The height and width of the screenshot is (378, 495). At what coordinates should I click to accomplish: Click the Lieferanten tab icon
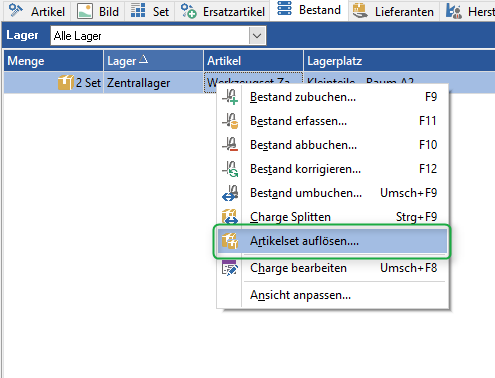(360, 10)
